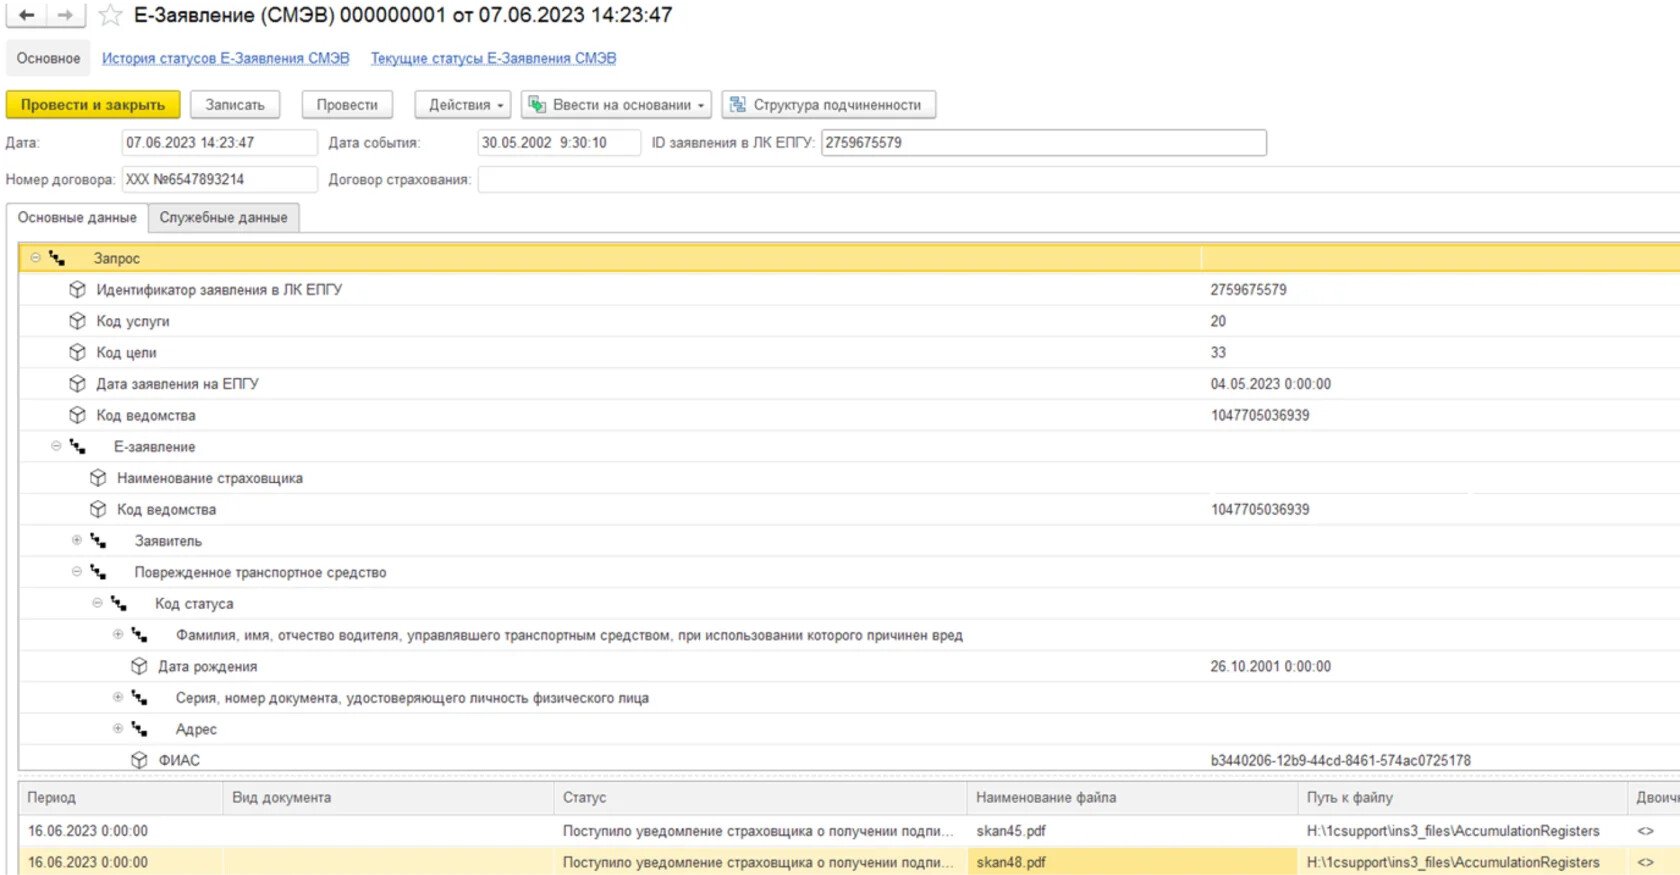Image resolution: width=1680 pixels, height=875 pixels.
Task: Open История статусов Е-Заявления СМЭВ link
Action: (225, 58)
